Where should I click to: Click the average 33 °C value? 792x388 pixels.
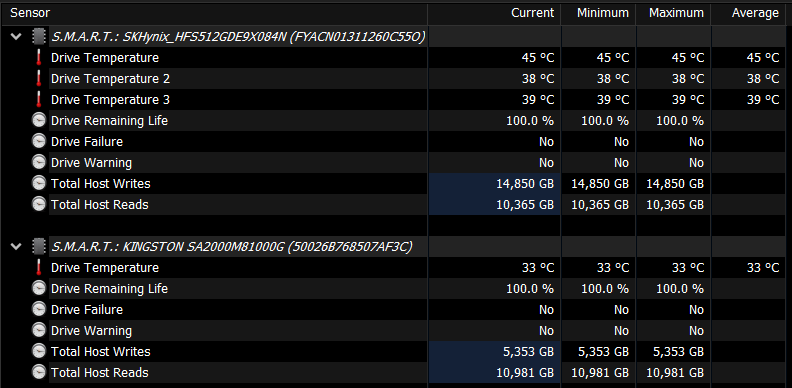pos(763,267)
